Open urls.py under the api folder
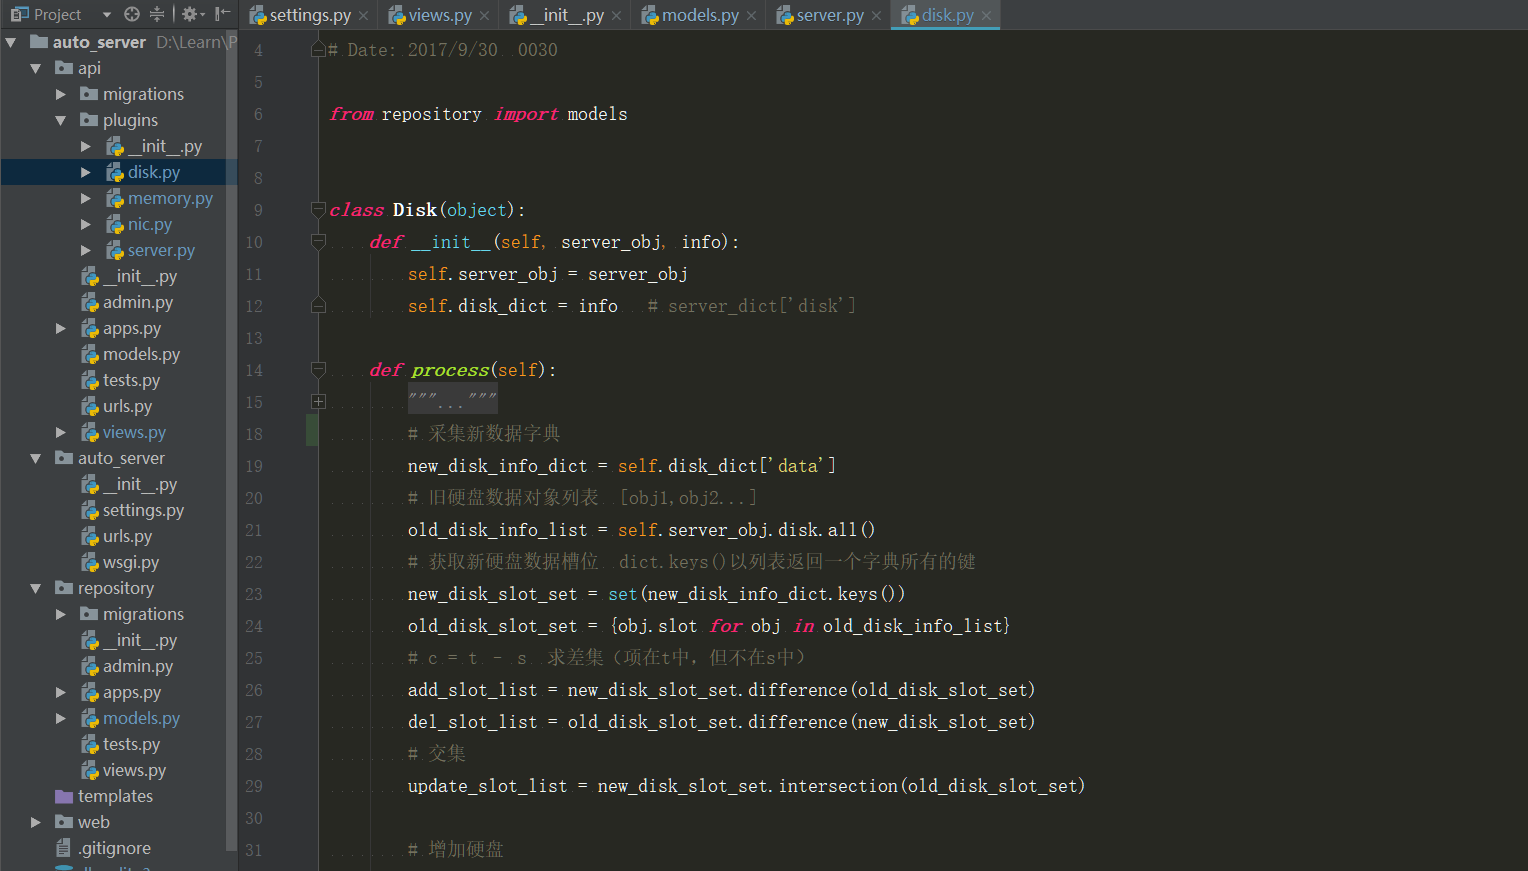Viewport: 1528px width, 871px height. 127,406
